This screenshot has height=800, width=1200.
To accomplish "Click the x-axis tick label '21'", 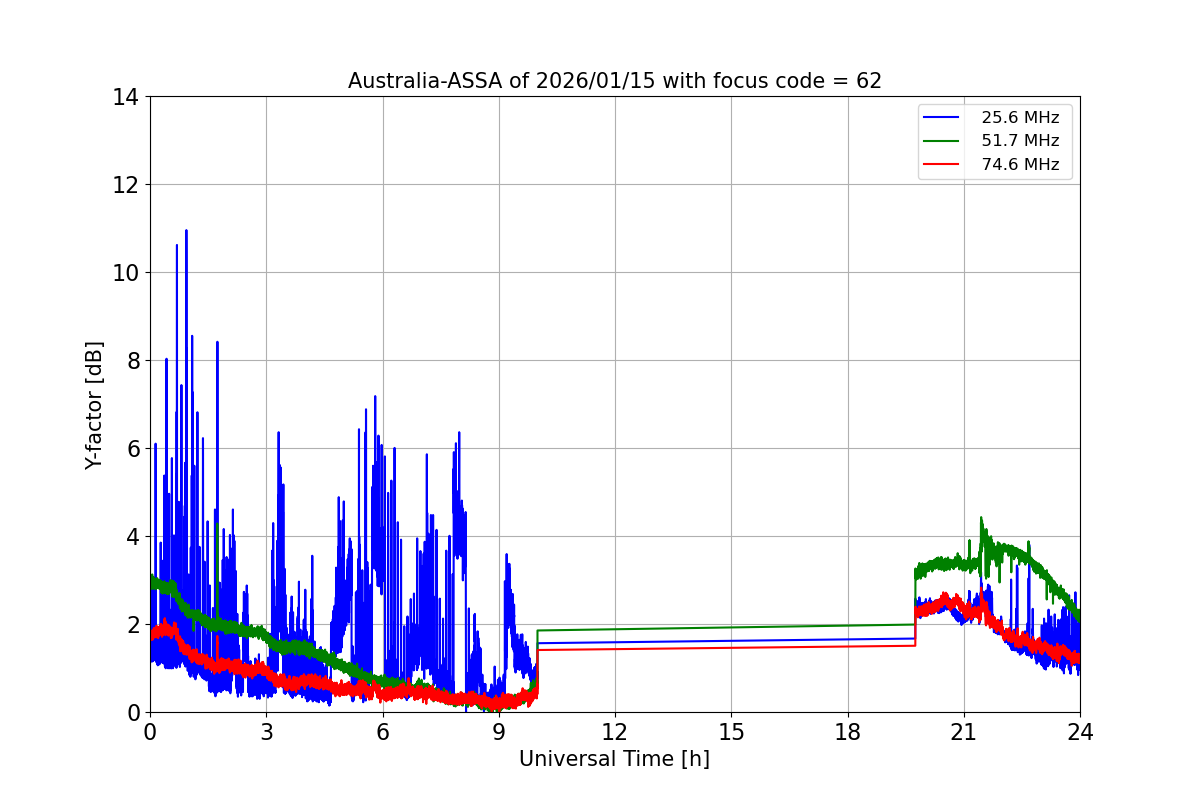I will [964, 732].
